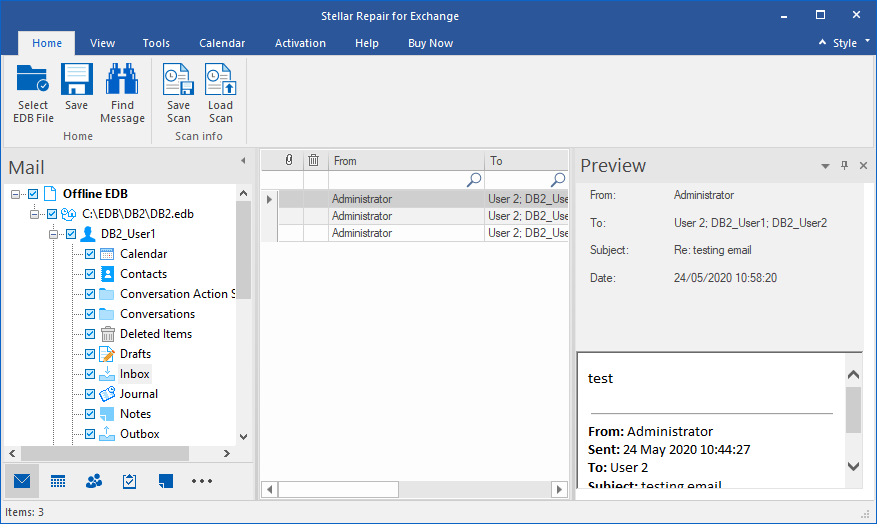Open the Tools ribbon tab
Screen dimensions: 877x524
(156, 43)
